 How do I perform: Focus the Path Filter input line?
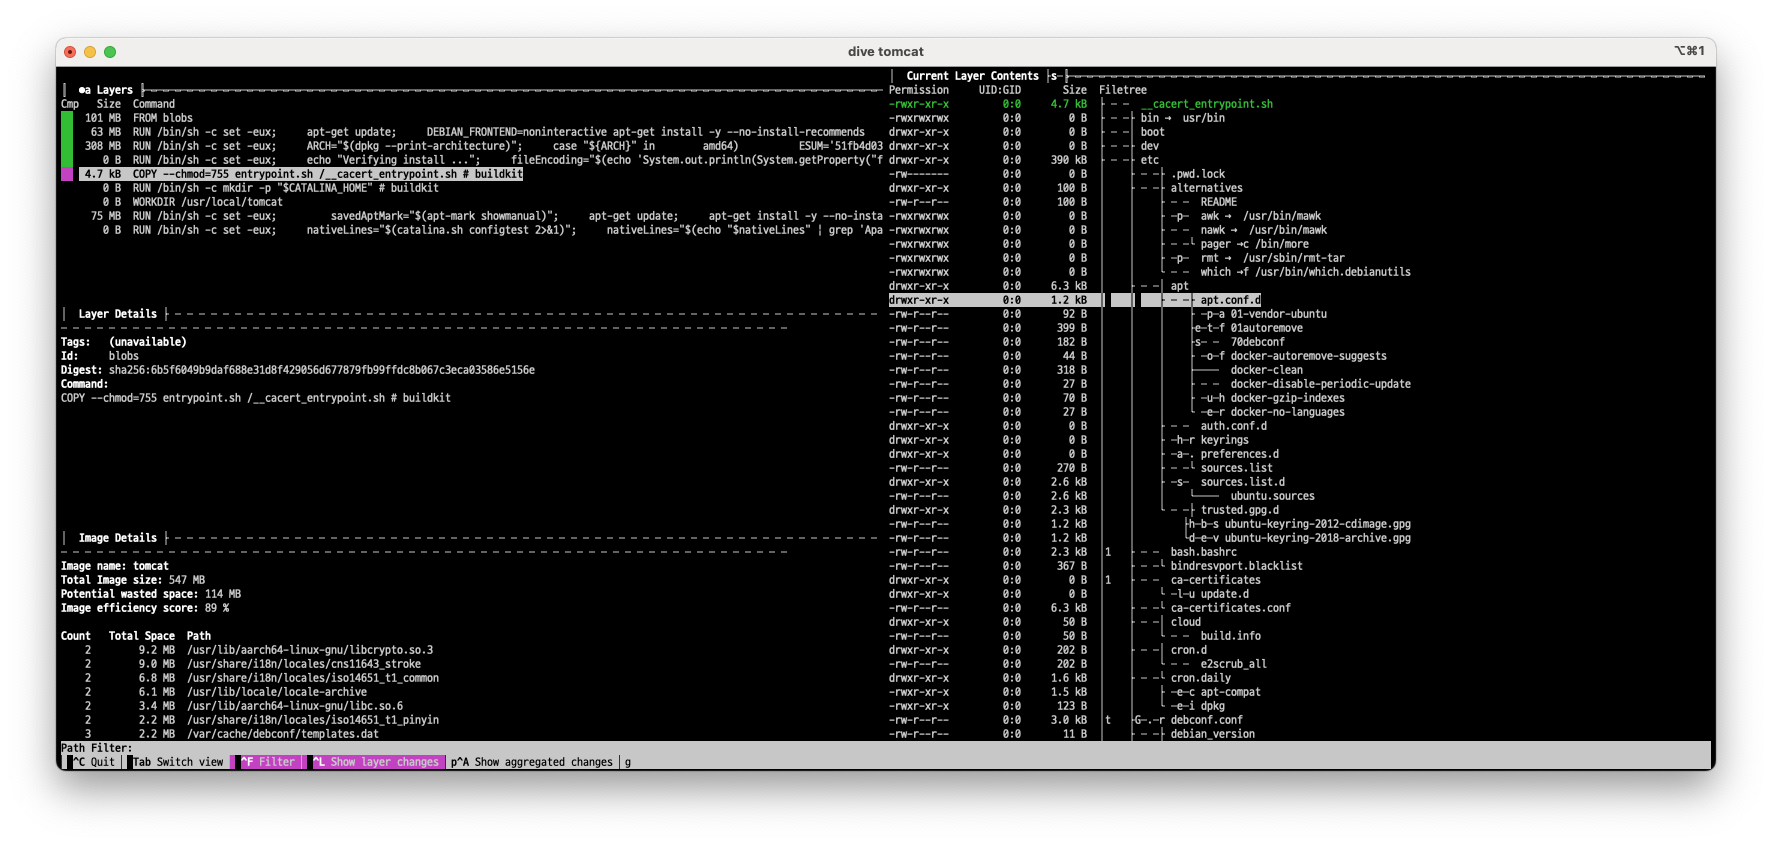pos(886,748)
